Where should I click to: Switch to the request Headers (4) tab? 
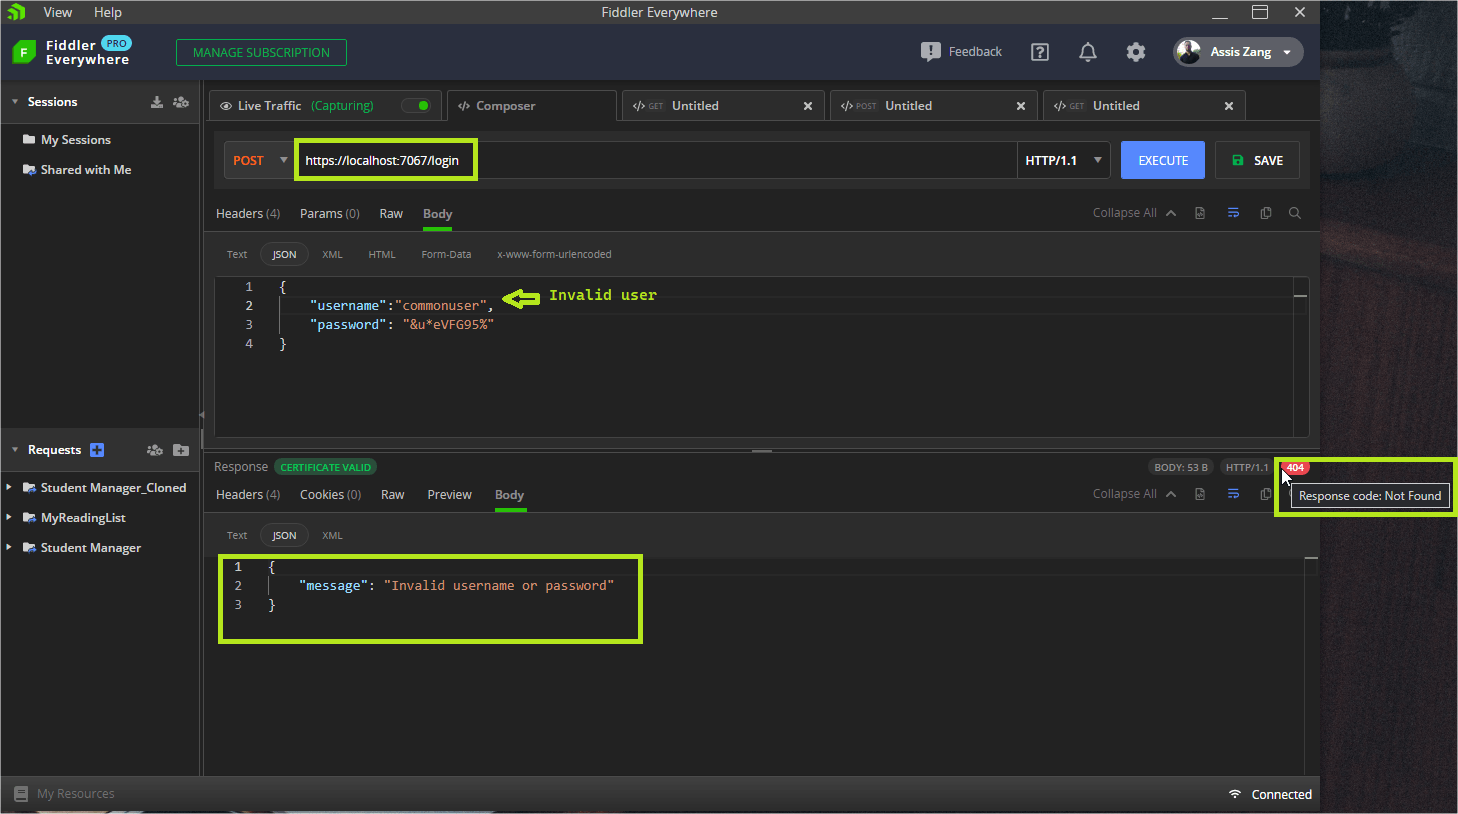click(x=248, y=214)
